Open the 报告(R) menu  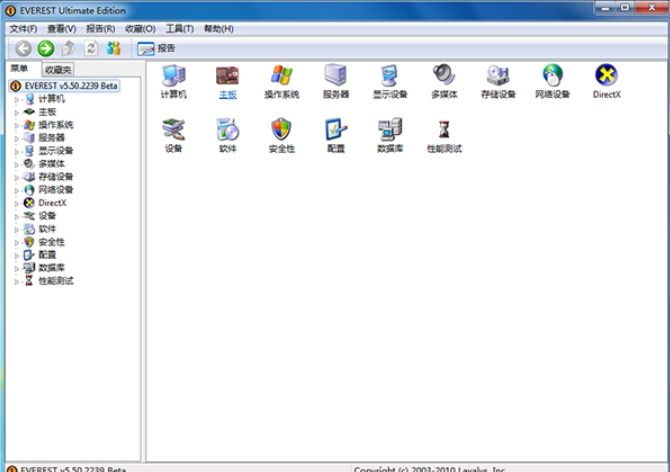pyautogui.click(x=100, y=29)
